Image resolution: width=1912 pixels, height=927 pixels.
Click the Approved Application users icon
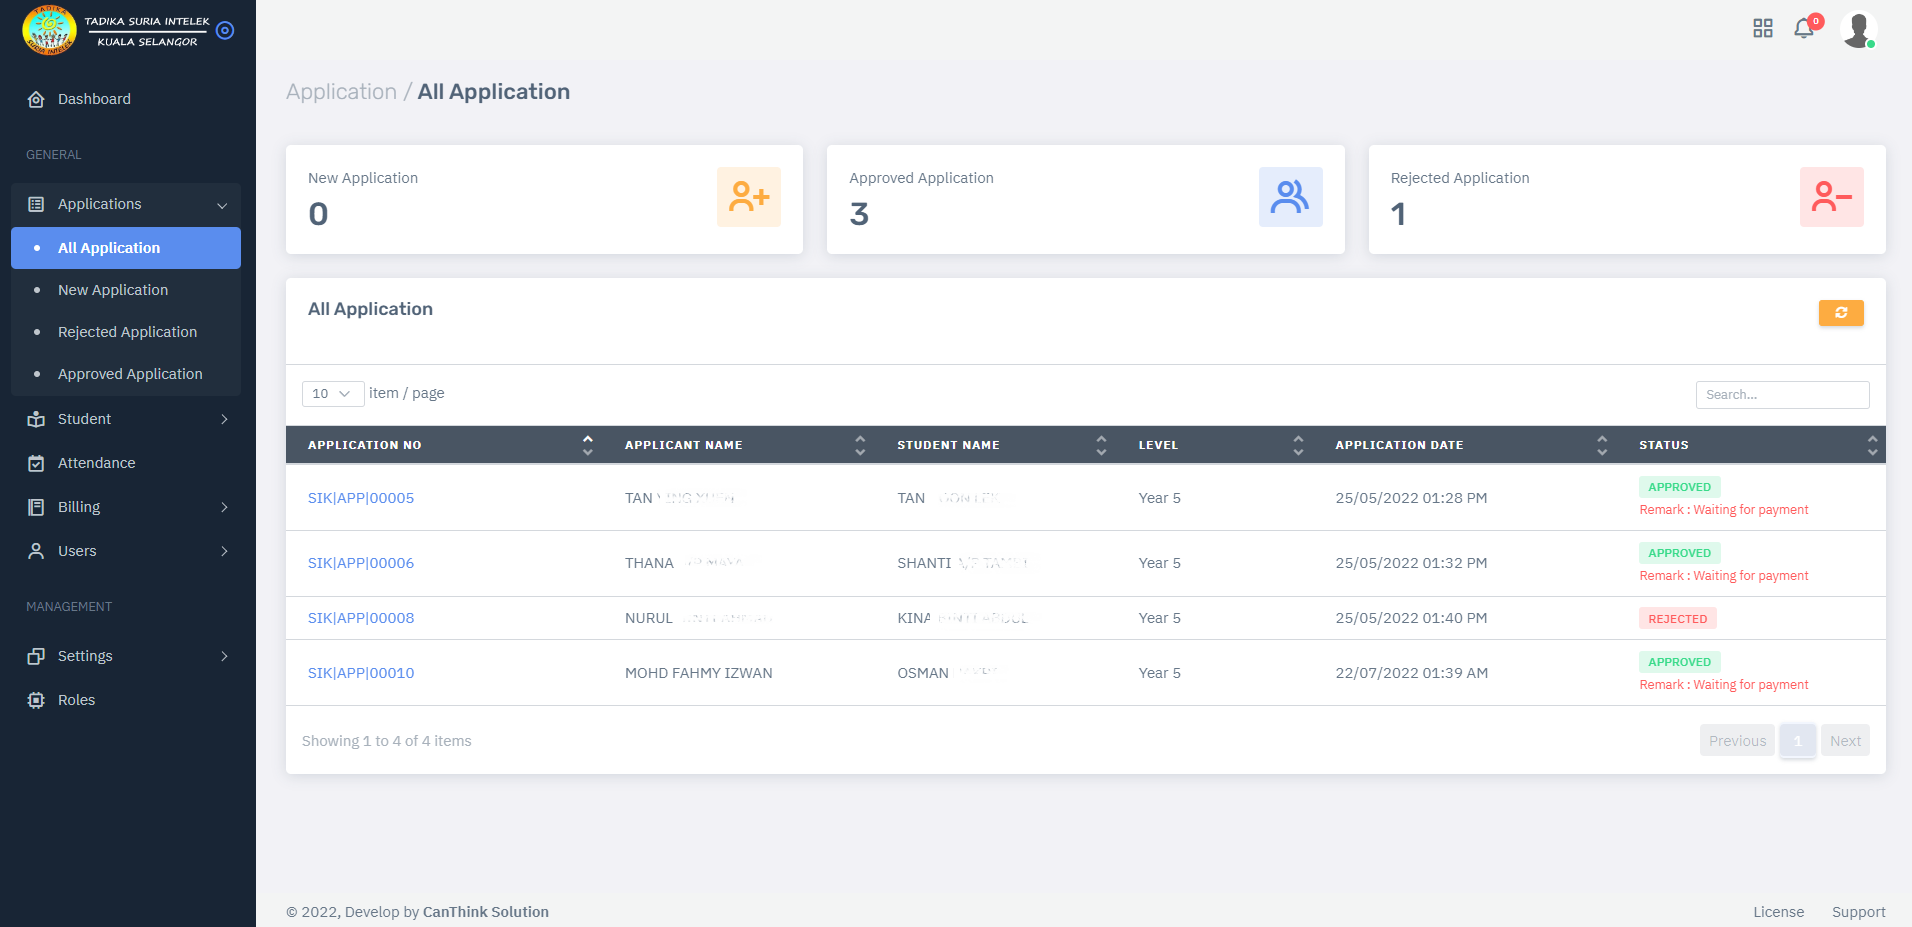pos(1290,197)
